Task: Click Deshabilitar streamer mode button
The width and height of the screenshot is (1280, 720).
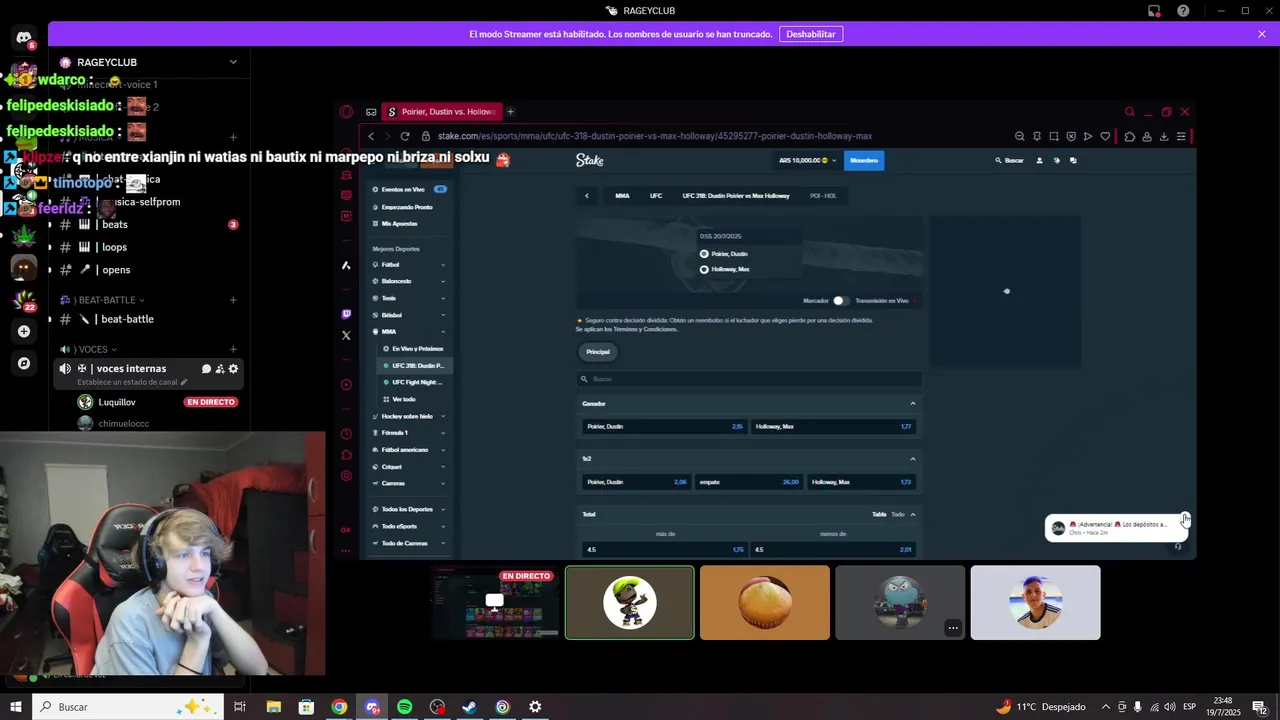Action: click(811, 34)
